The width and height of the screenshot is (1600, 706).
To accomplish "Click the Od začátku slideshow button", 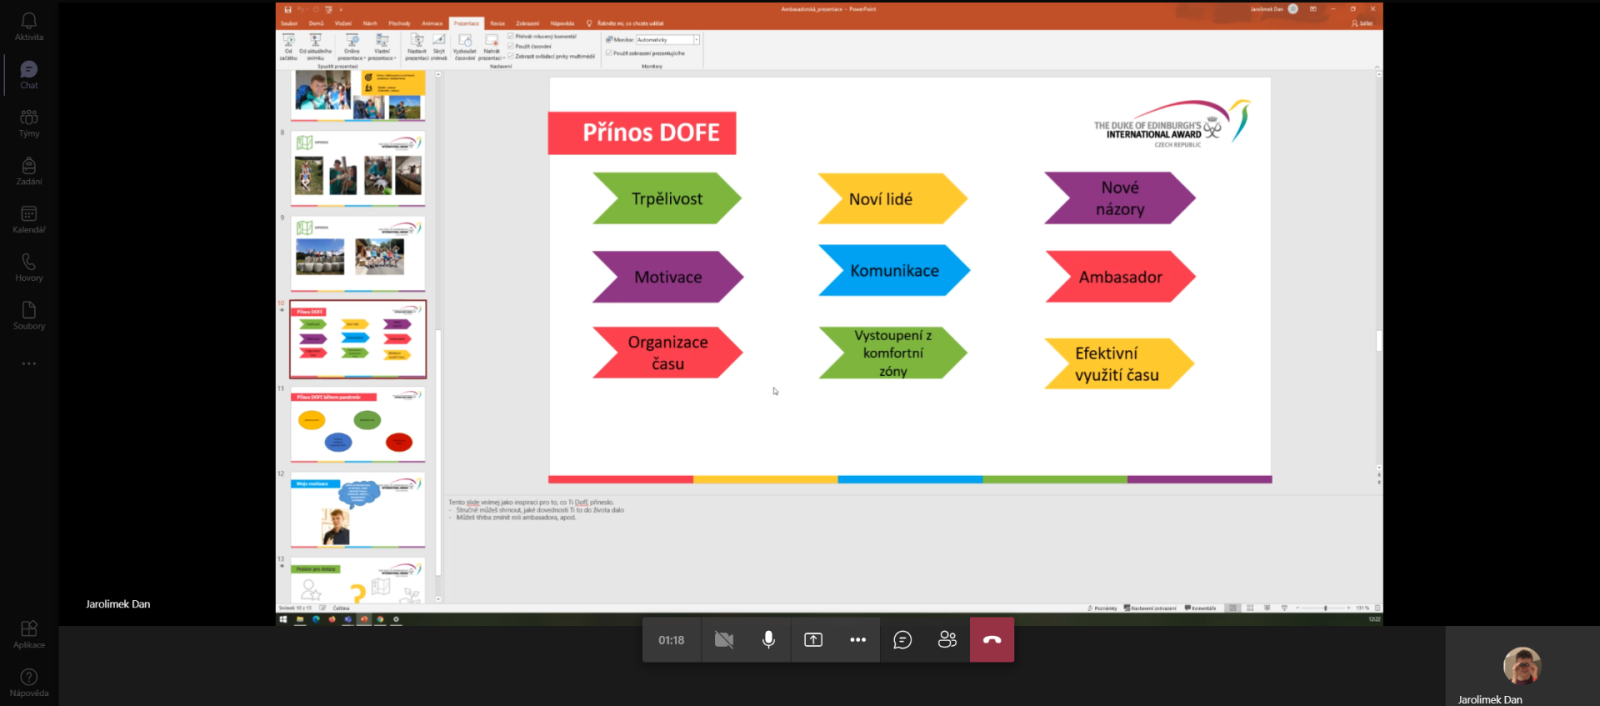I will coord(289,46).
